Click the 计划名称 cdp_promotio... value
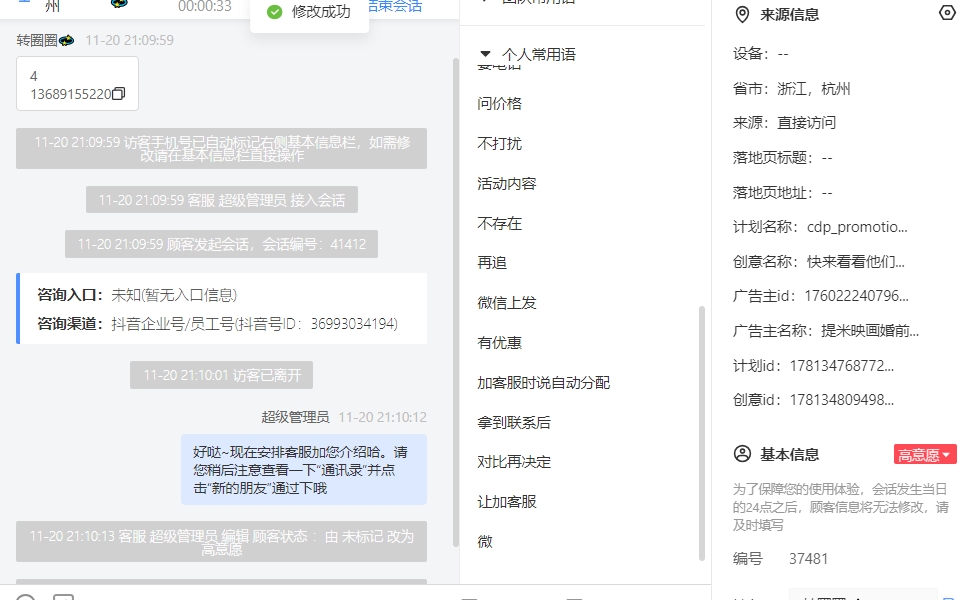Viewport: 978px width, 600px height. pyautogui.click(x=857, y=227)
